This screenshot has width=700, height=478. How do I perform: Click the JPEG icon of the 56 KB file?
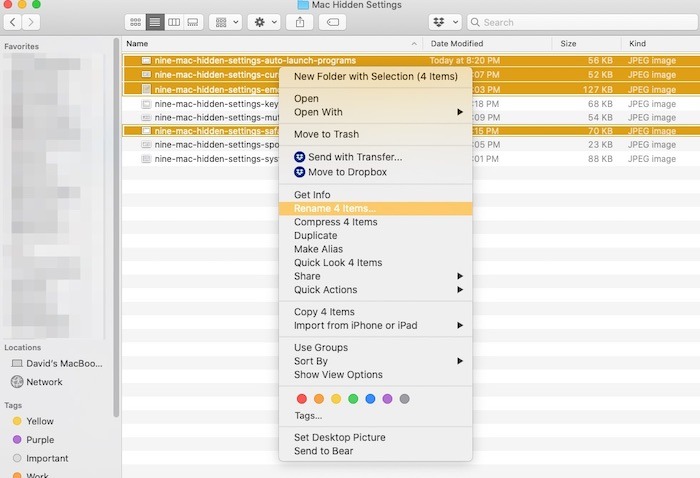pyautogui.click(x=146, y=60)
